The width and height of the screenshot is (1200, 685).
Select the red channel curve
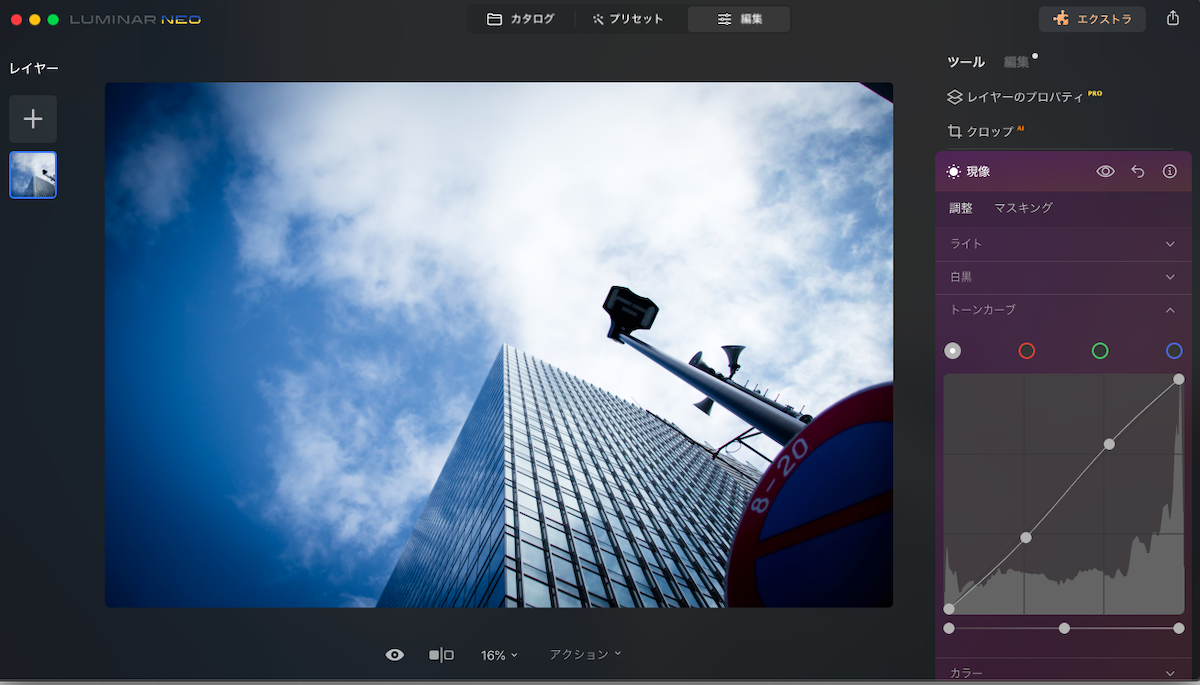[1026, 351]
